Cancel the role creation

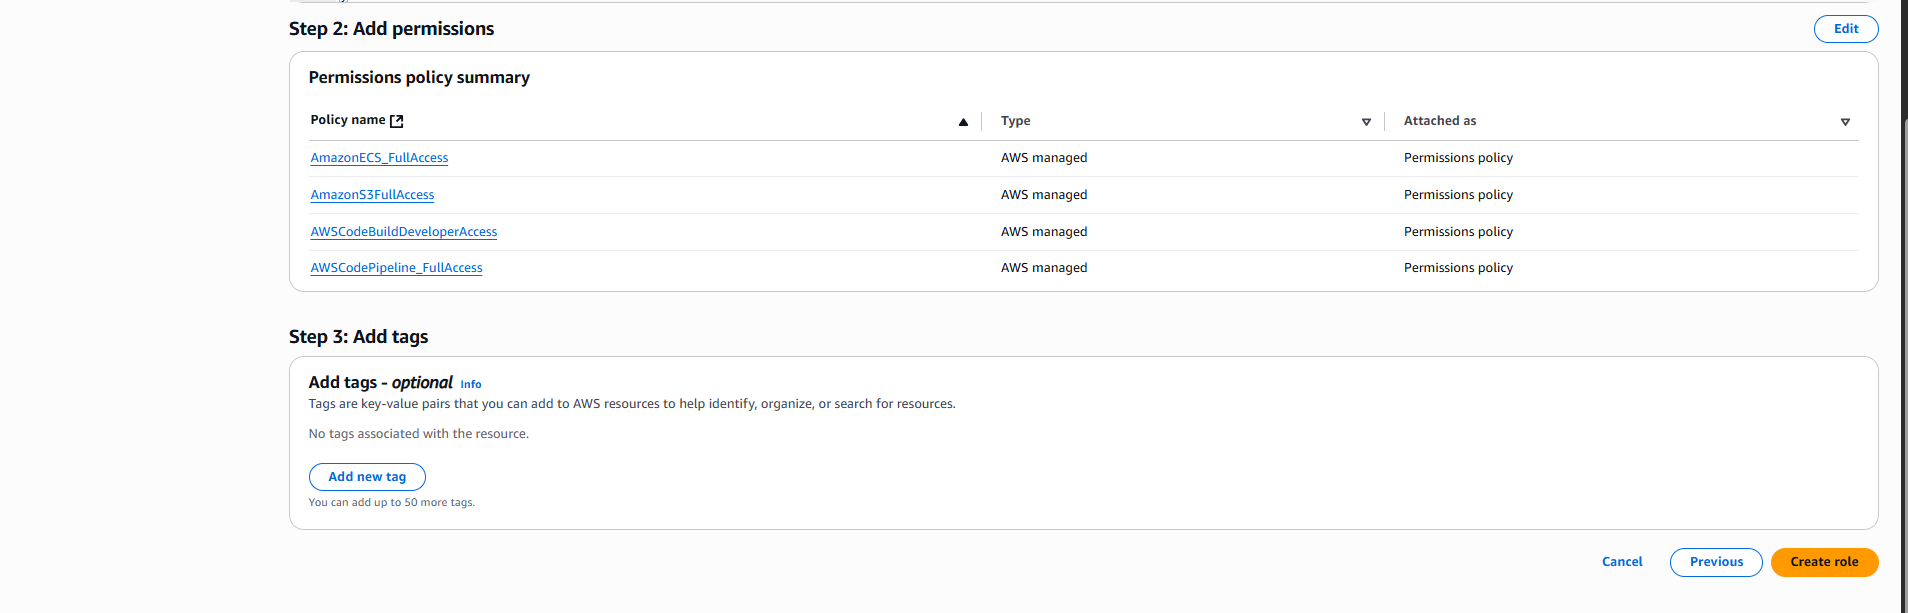click(1621, 562)
